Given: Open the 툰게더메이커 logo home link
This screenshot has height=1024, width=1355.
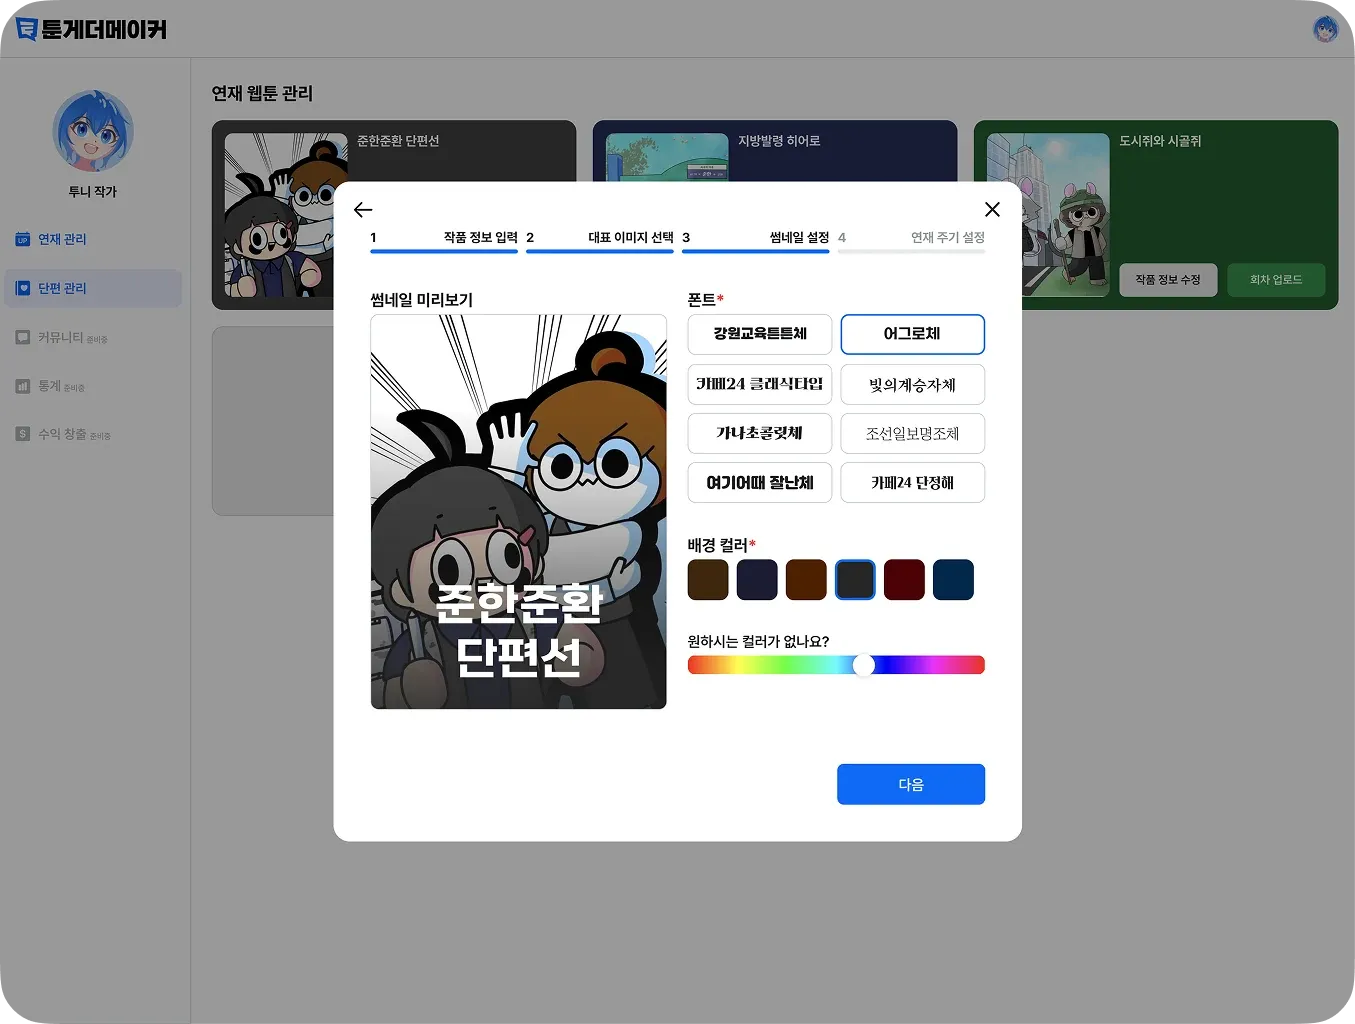Looking at the screenshot, I should click(x=92, y=29).
